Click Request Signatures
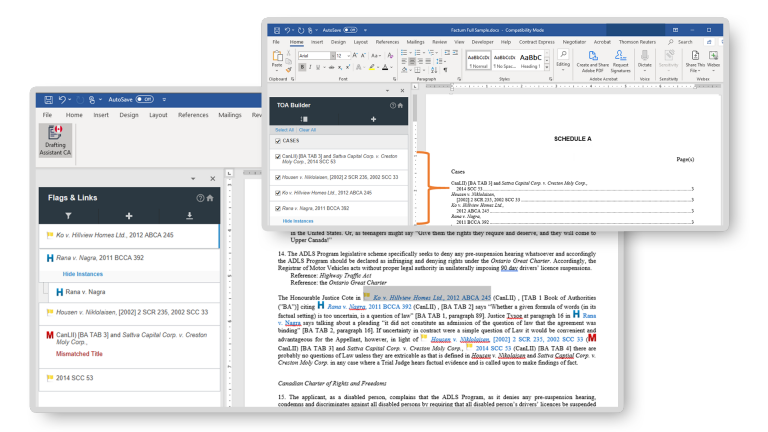 pos(620,62)
